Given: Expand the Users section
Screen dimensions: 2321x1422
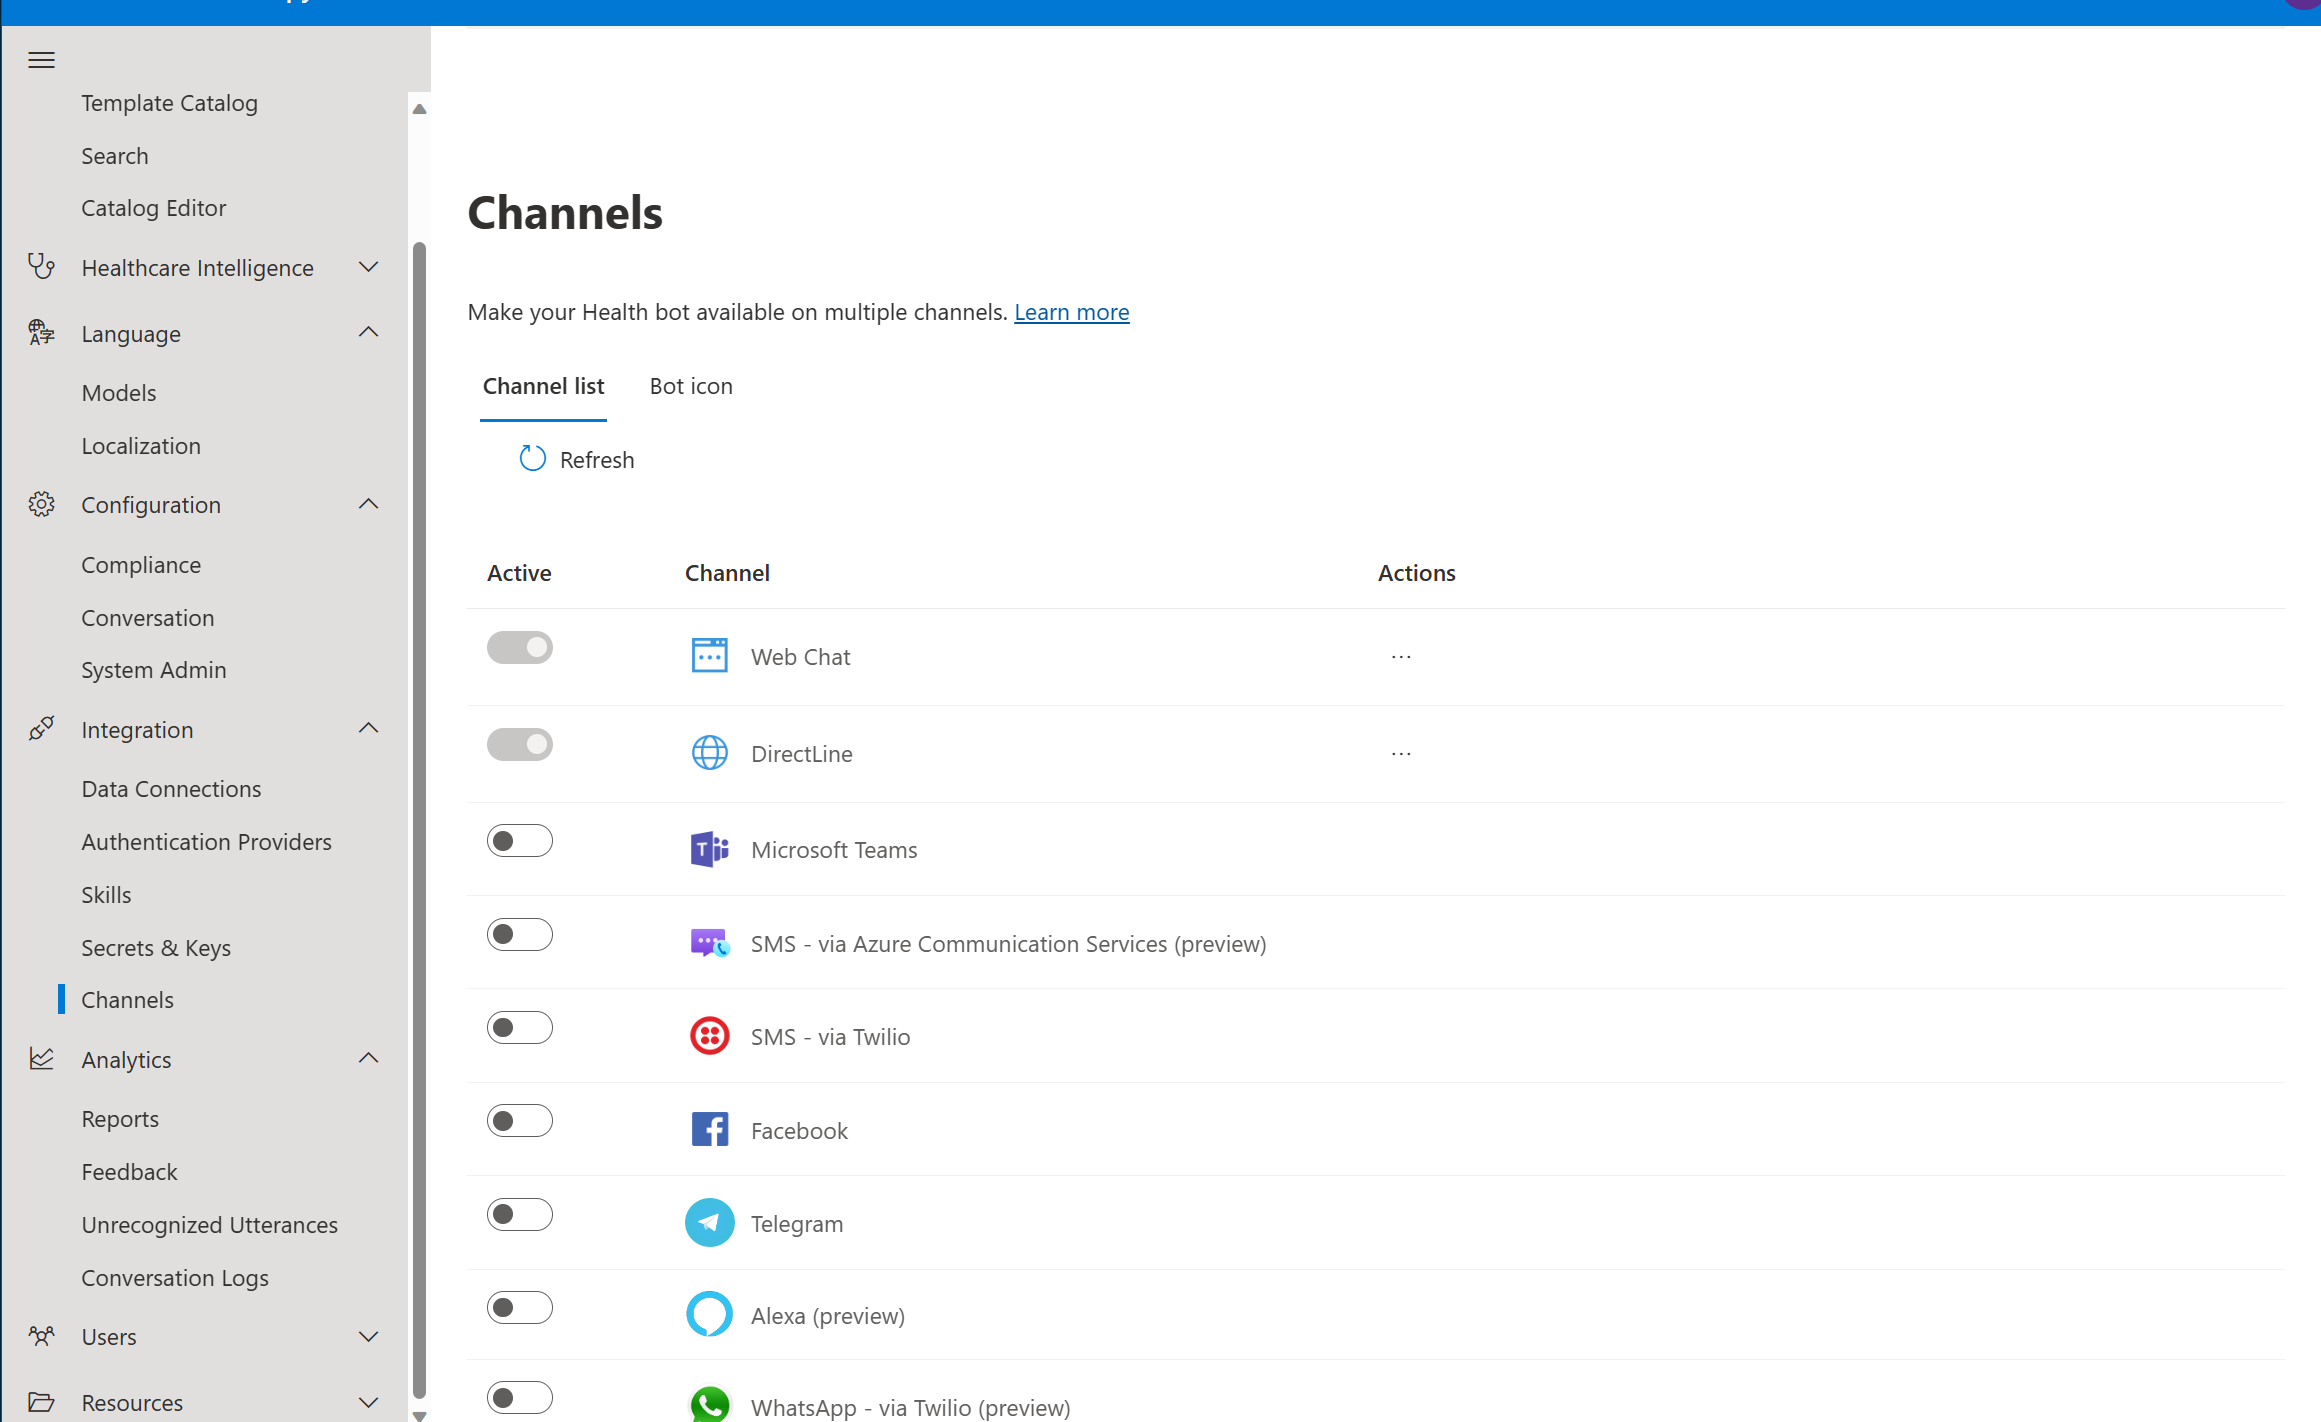Looking at the screenshot, I should 368,1336.
